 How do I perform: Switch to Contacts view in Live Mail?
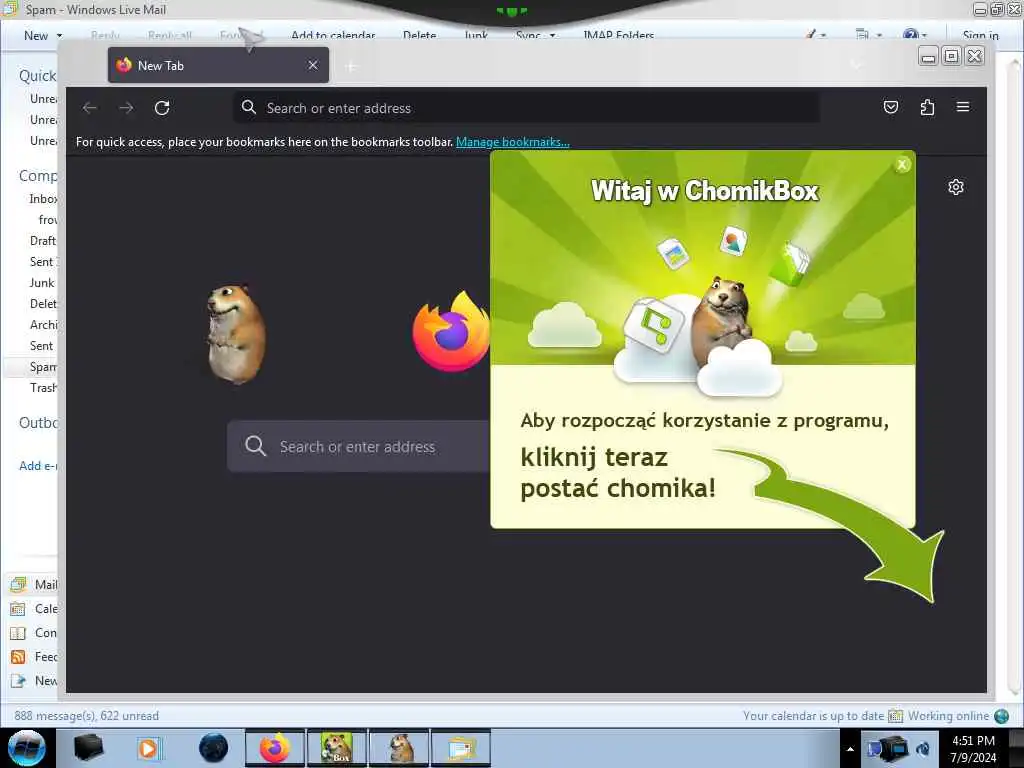tap(34, 633)
